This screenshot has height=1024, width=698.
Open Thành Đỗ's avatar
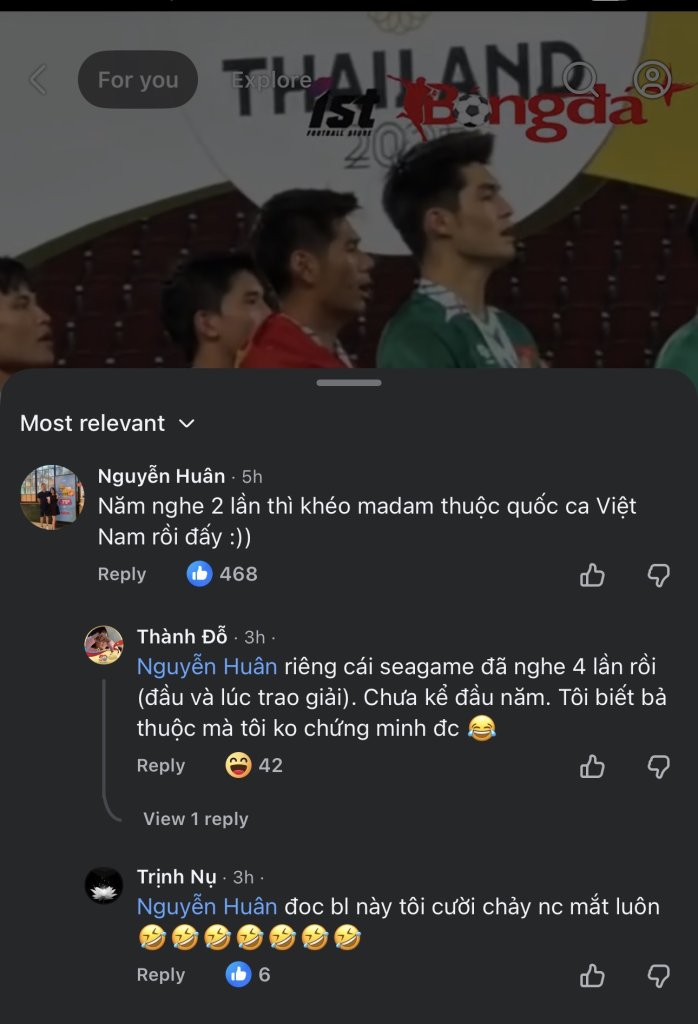coord(104,645)
